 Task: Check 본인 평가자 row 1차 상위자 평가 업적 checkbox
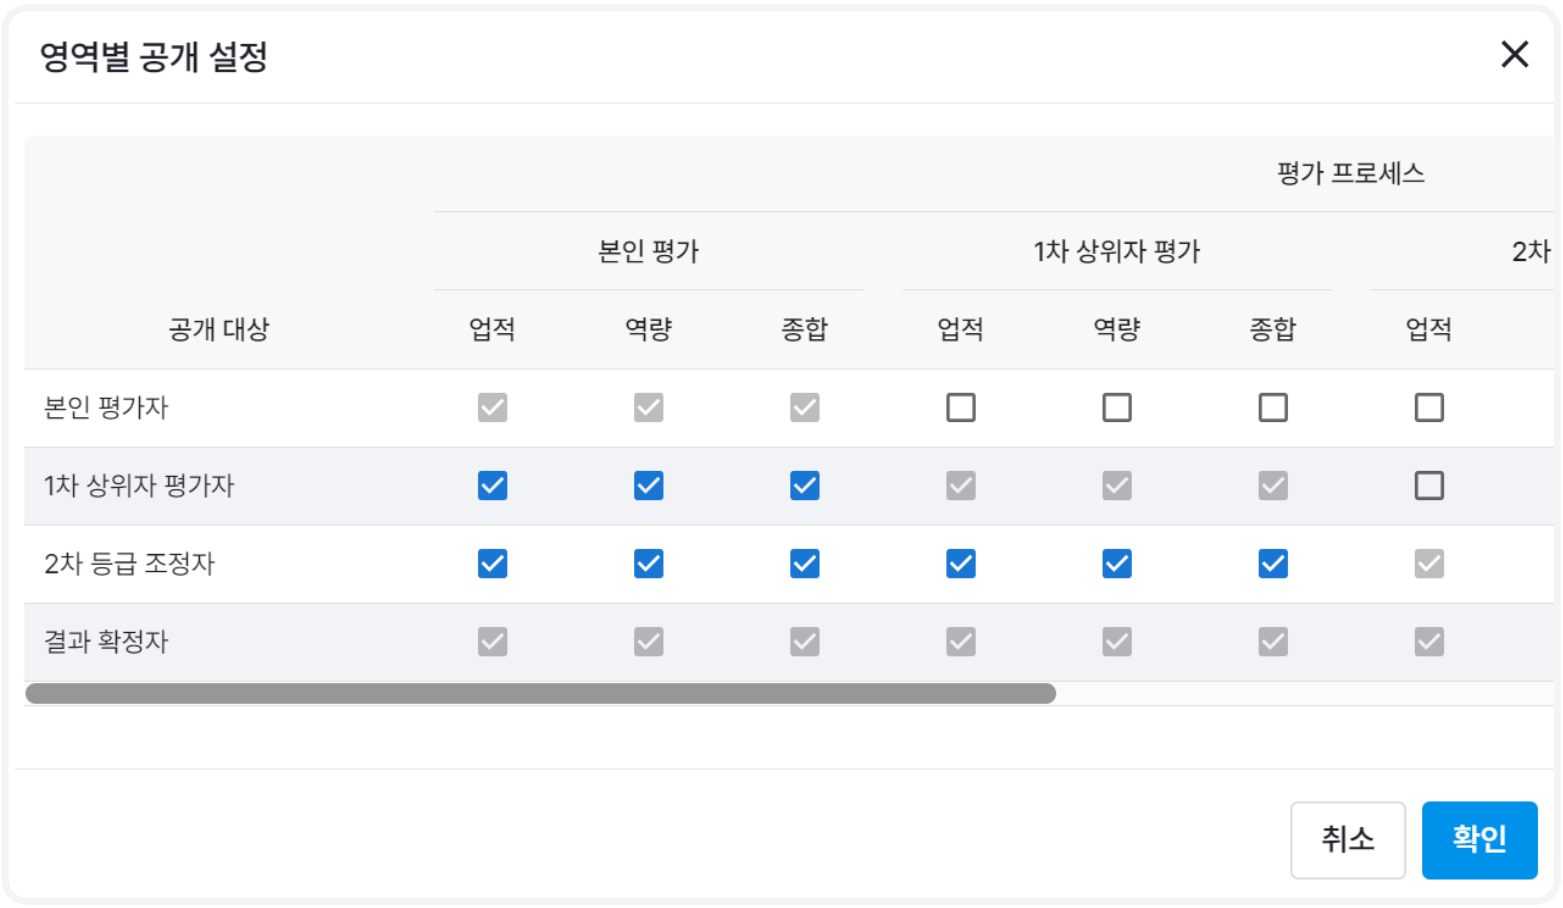(960, 407)
